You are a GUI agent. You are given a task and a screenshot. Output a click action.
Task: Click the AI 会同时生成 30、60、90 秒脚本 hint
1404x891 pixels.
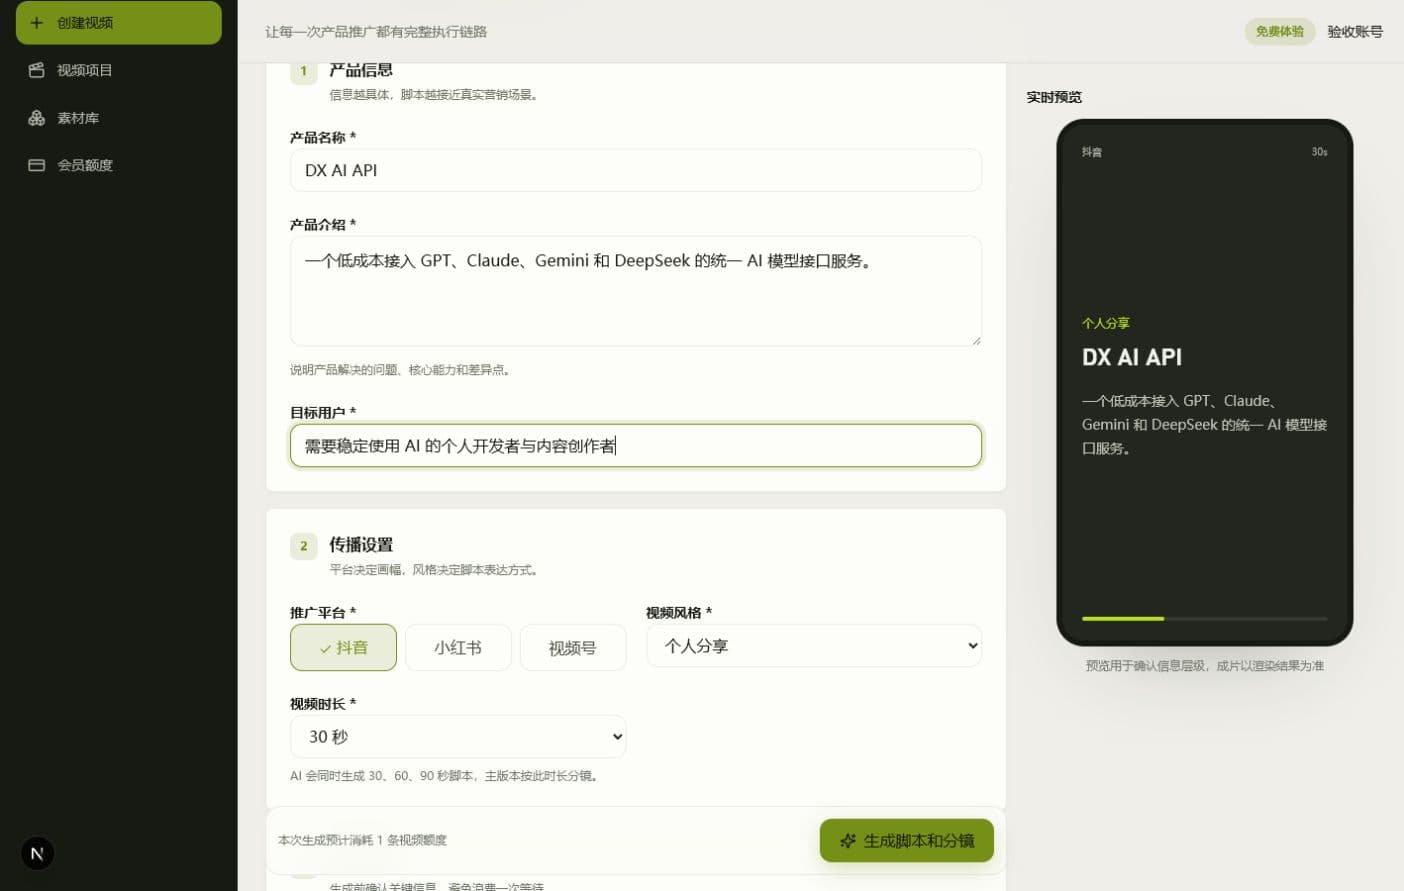(x=445, y=776)
